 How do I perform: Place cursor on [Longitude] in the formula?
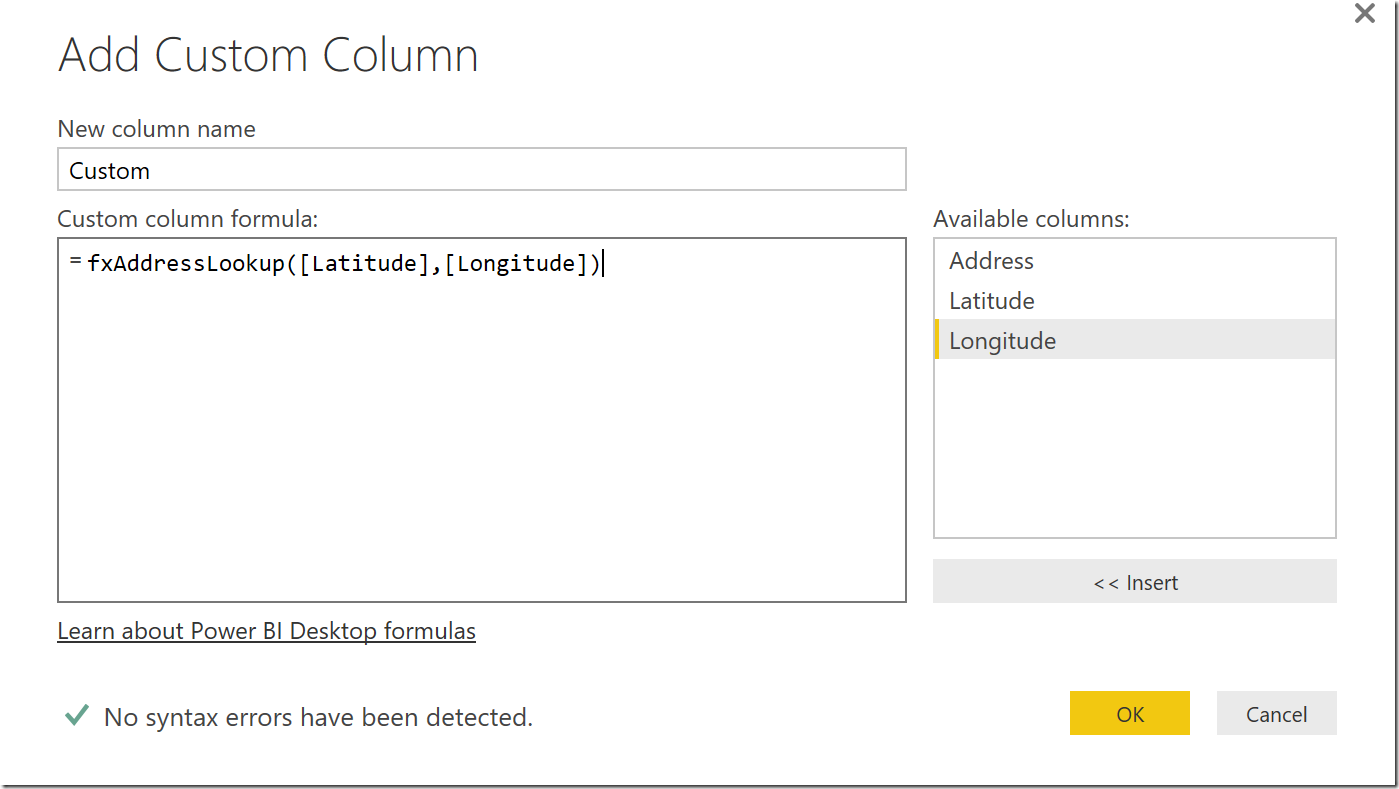(x=516, y=264)
